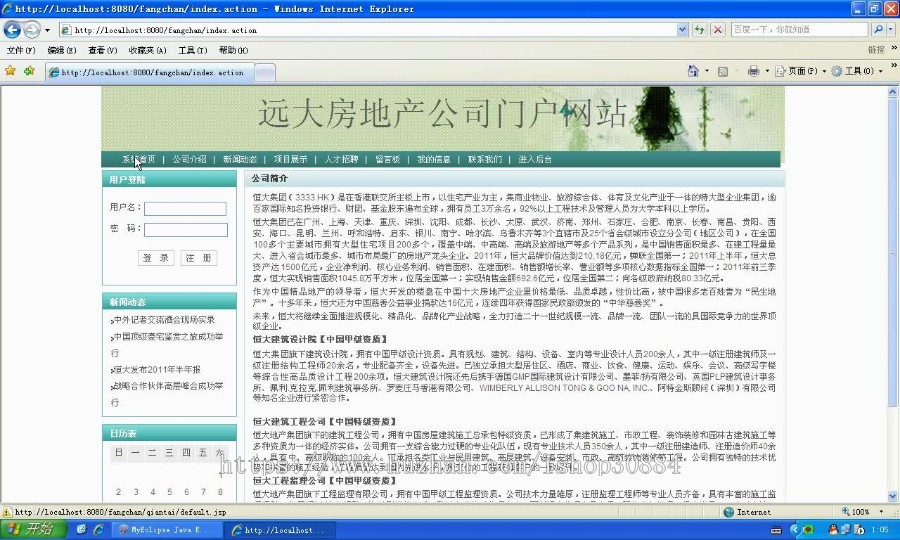
Task: Click the 用户名 input field
Action: [185, 209]
